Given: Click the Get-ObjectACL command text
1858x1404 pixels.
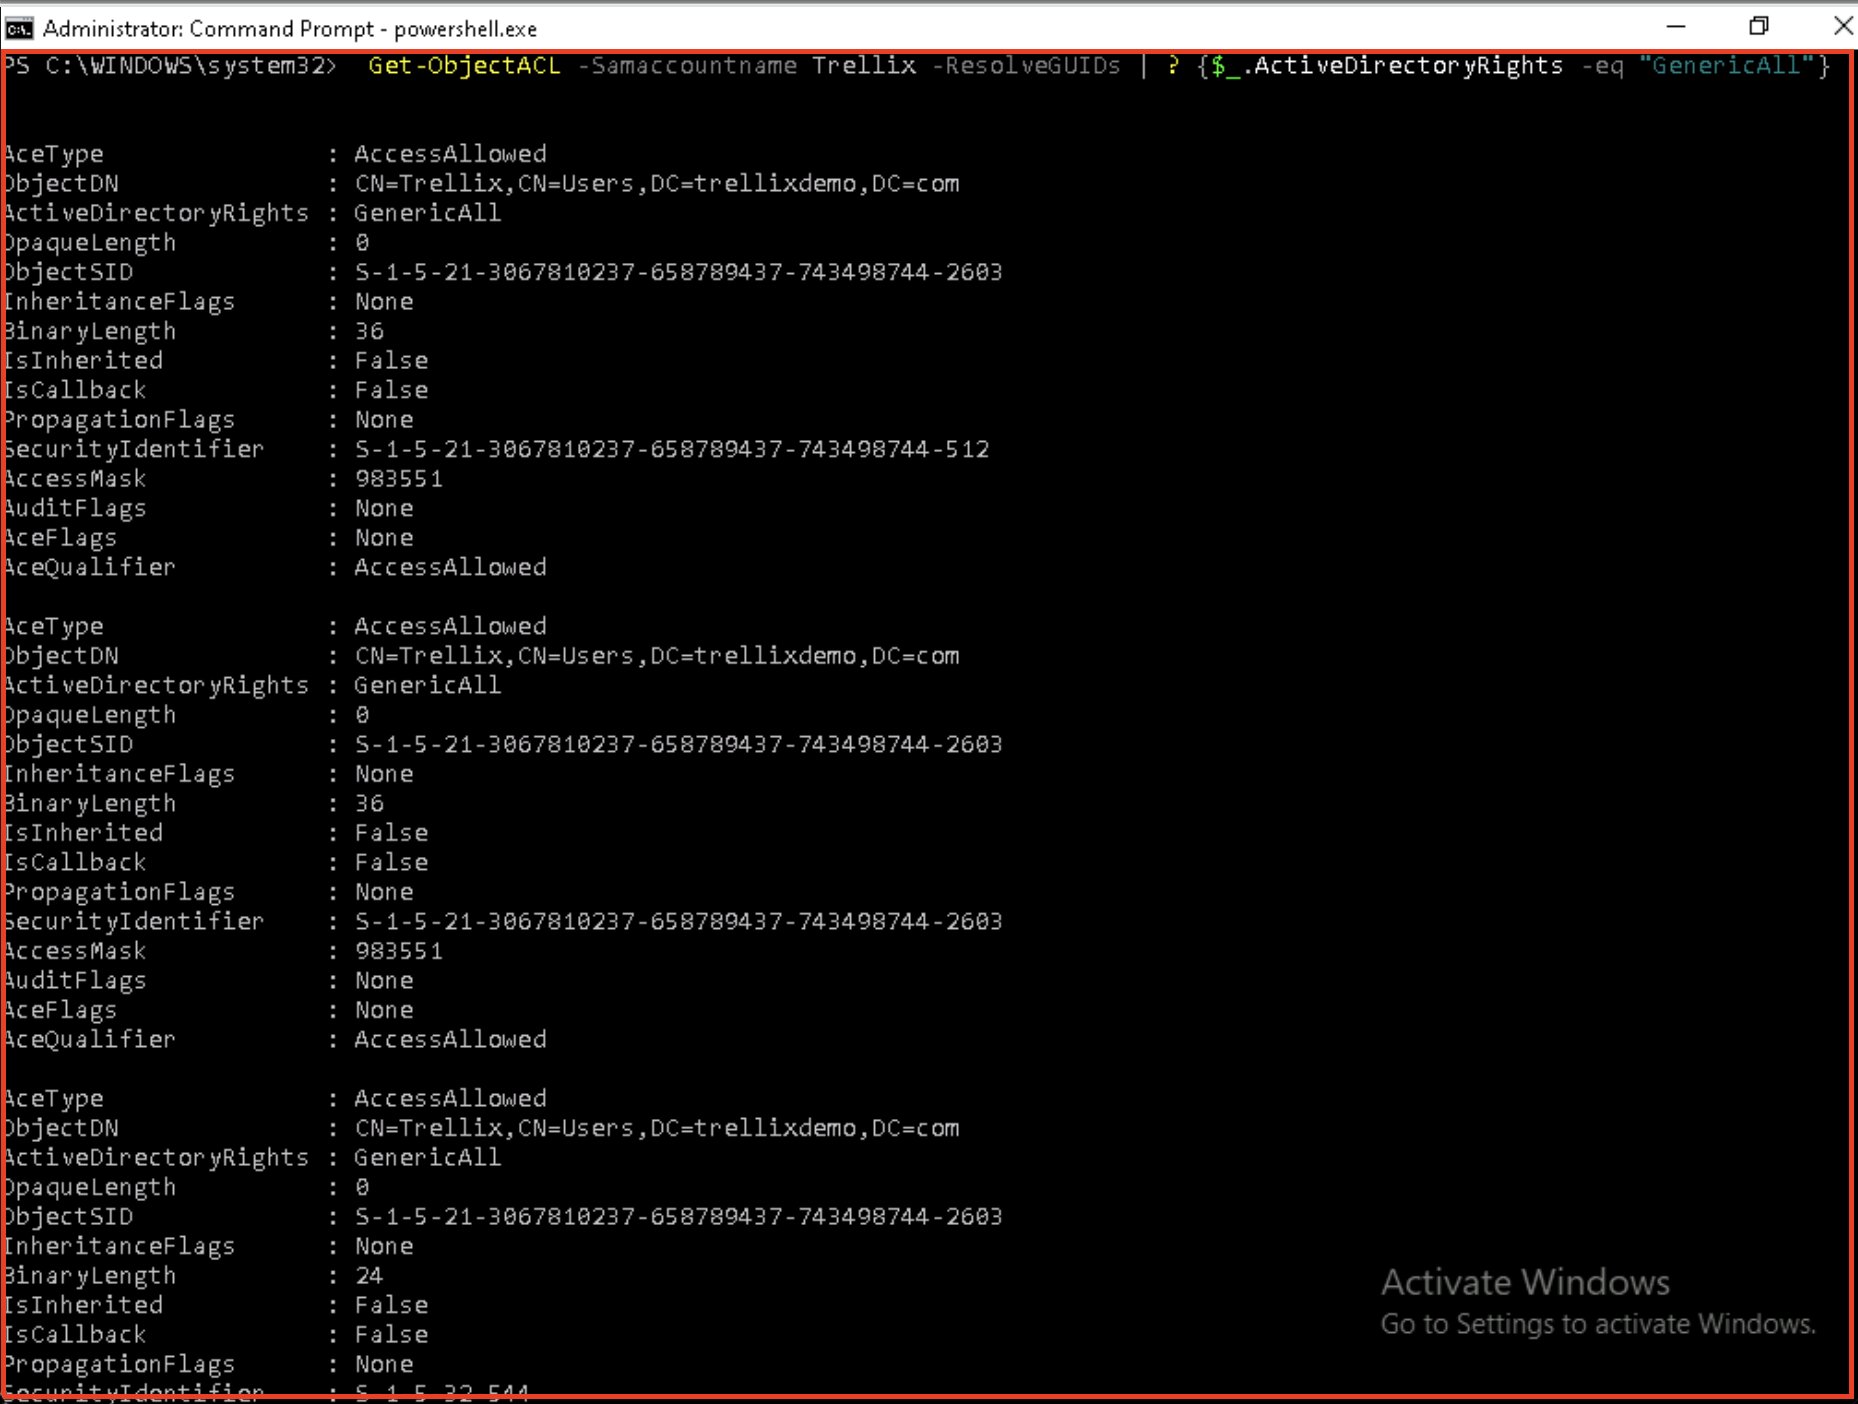Looking at the screenshot, I should (464, 66).
